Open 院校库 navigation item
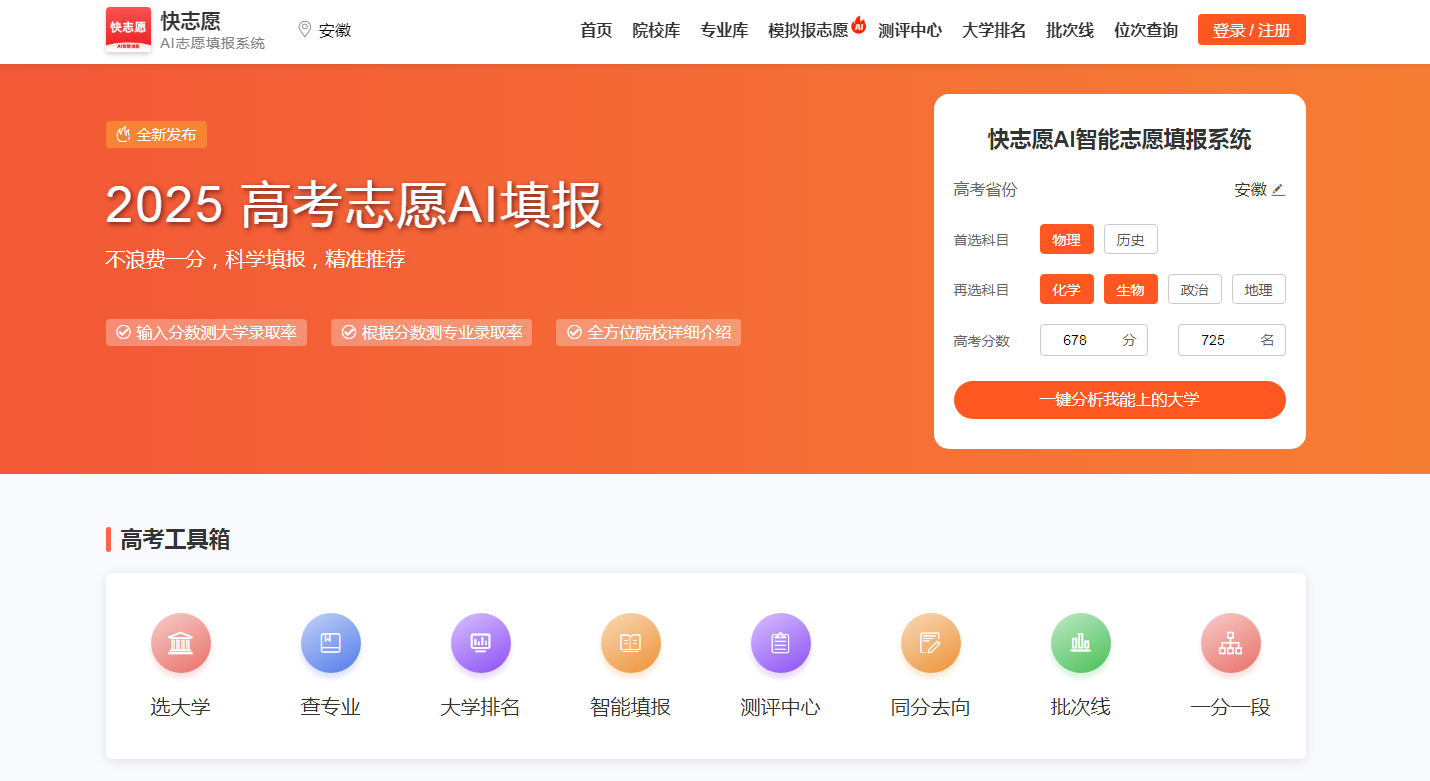The image size is (1430, 781). point(656,30)
